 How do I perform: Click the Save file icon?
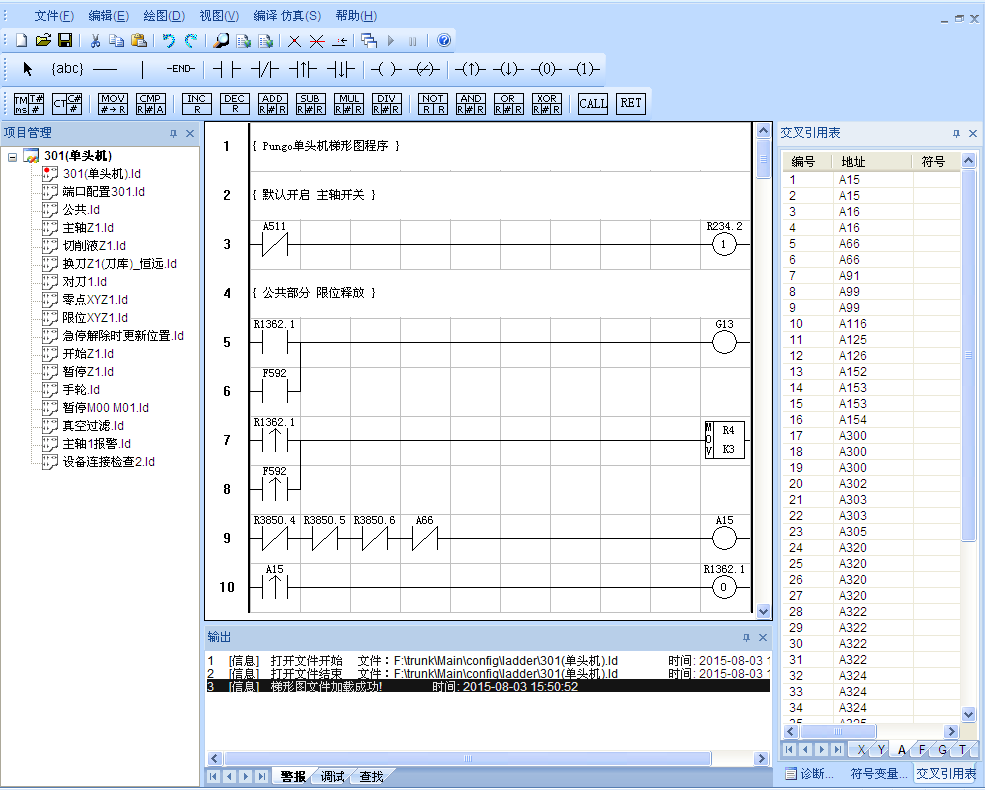65,41
